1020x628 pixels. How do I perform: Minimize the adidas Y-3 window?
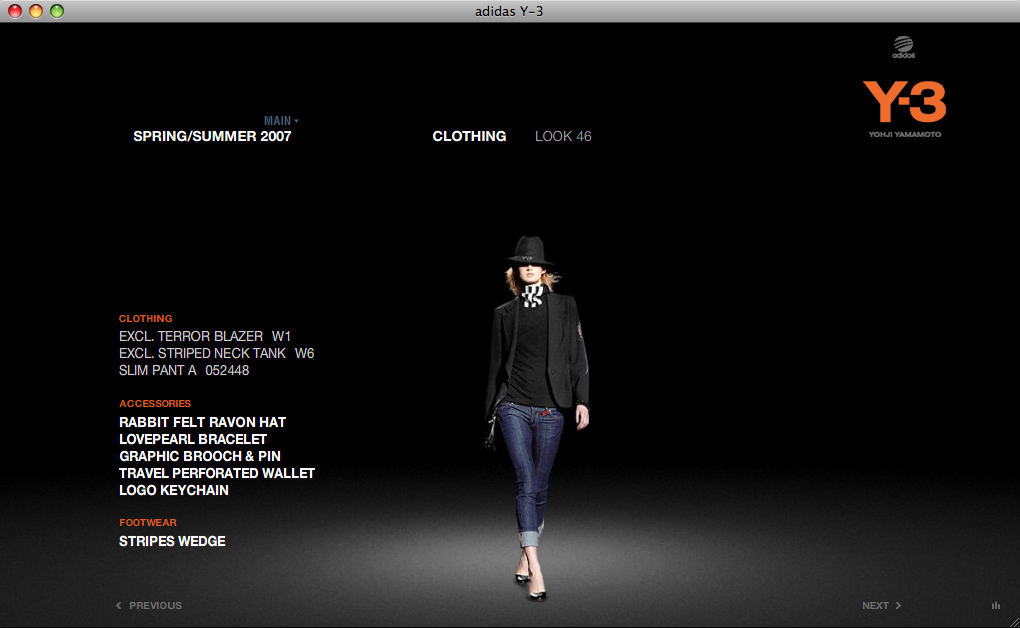coord(36,11)
